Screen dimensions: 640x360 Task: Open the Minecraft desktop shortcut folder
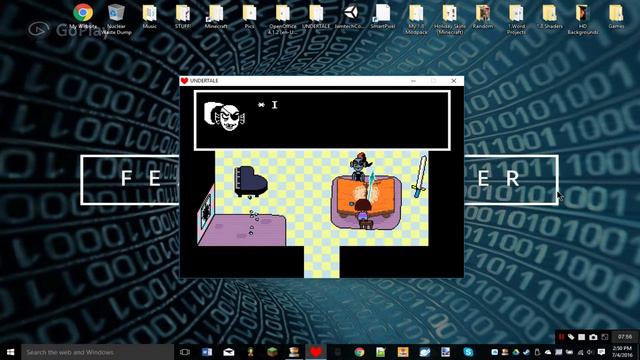216,16
